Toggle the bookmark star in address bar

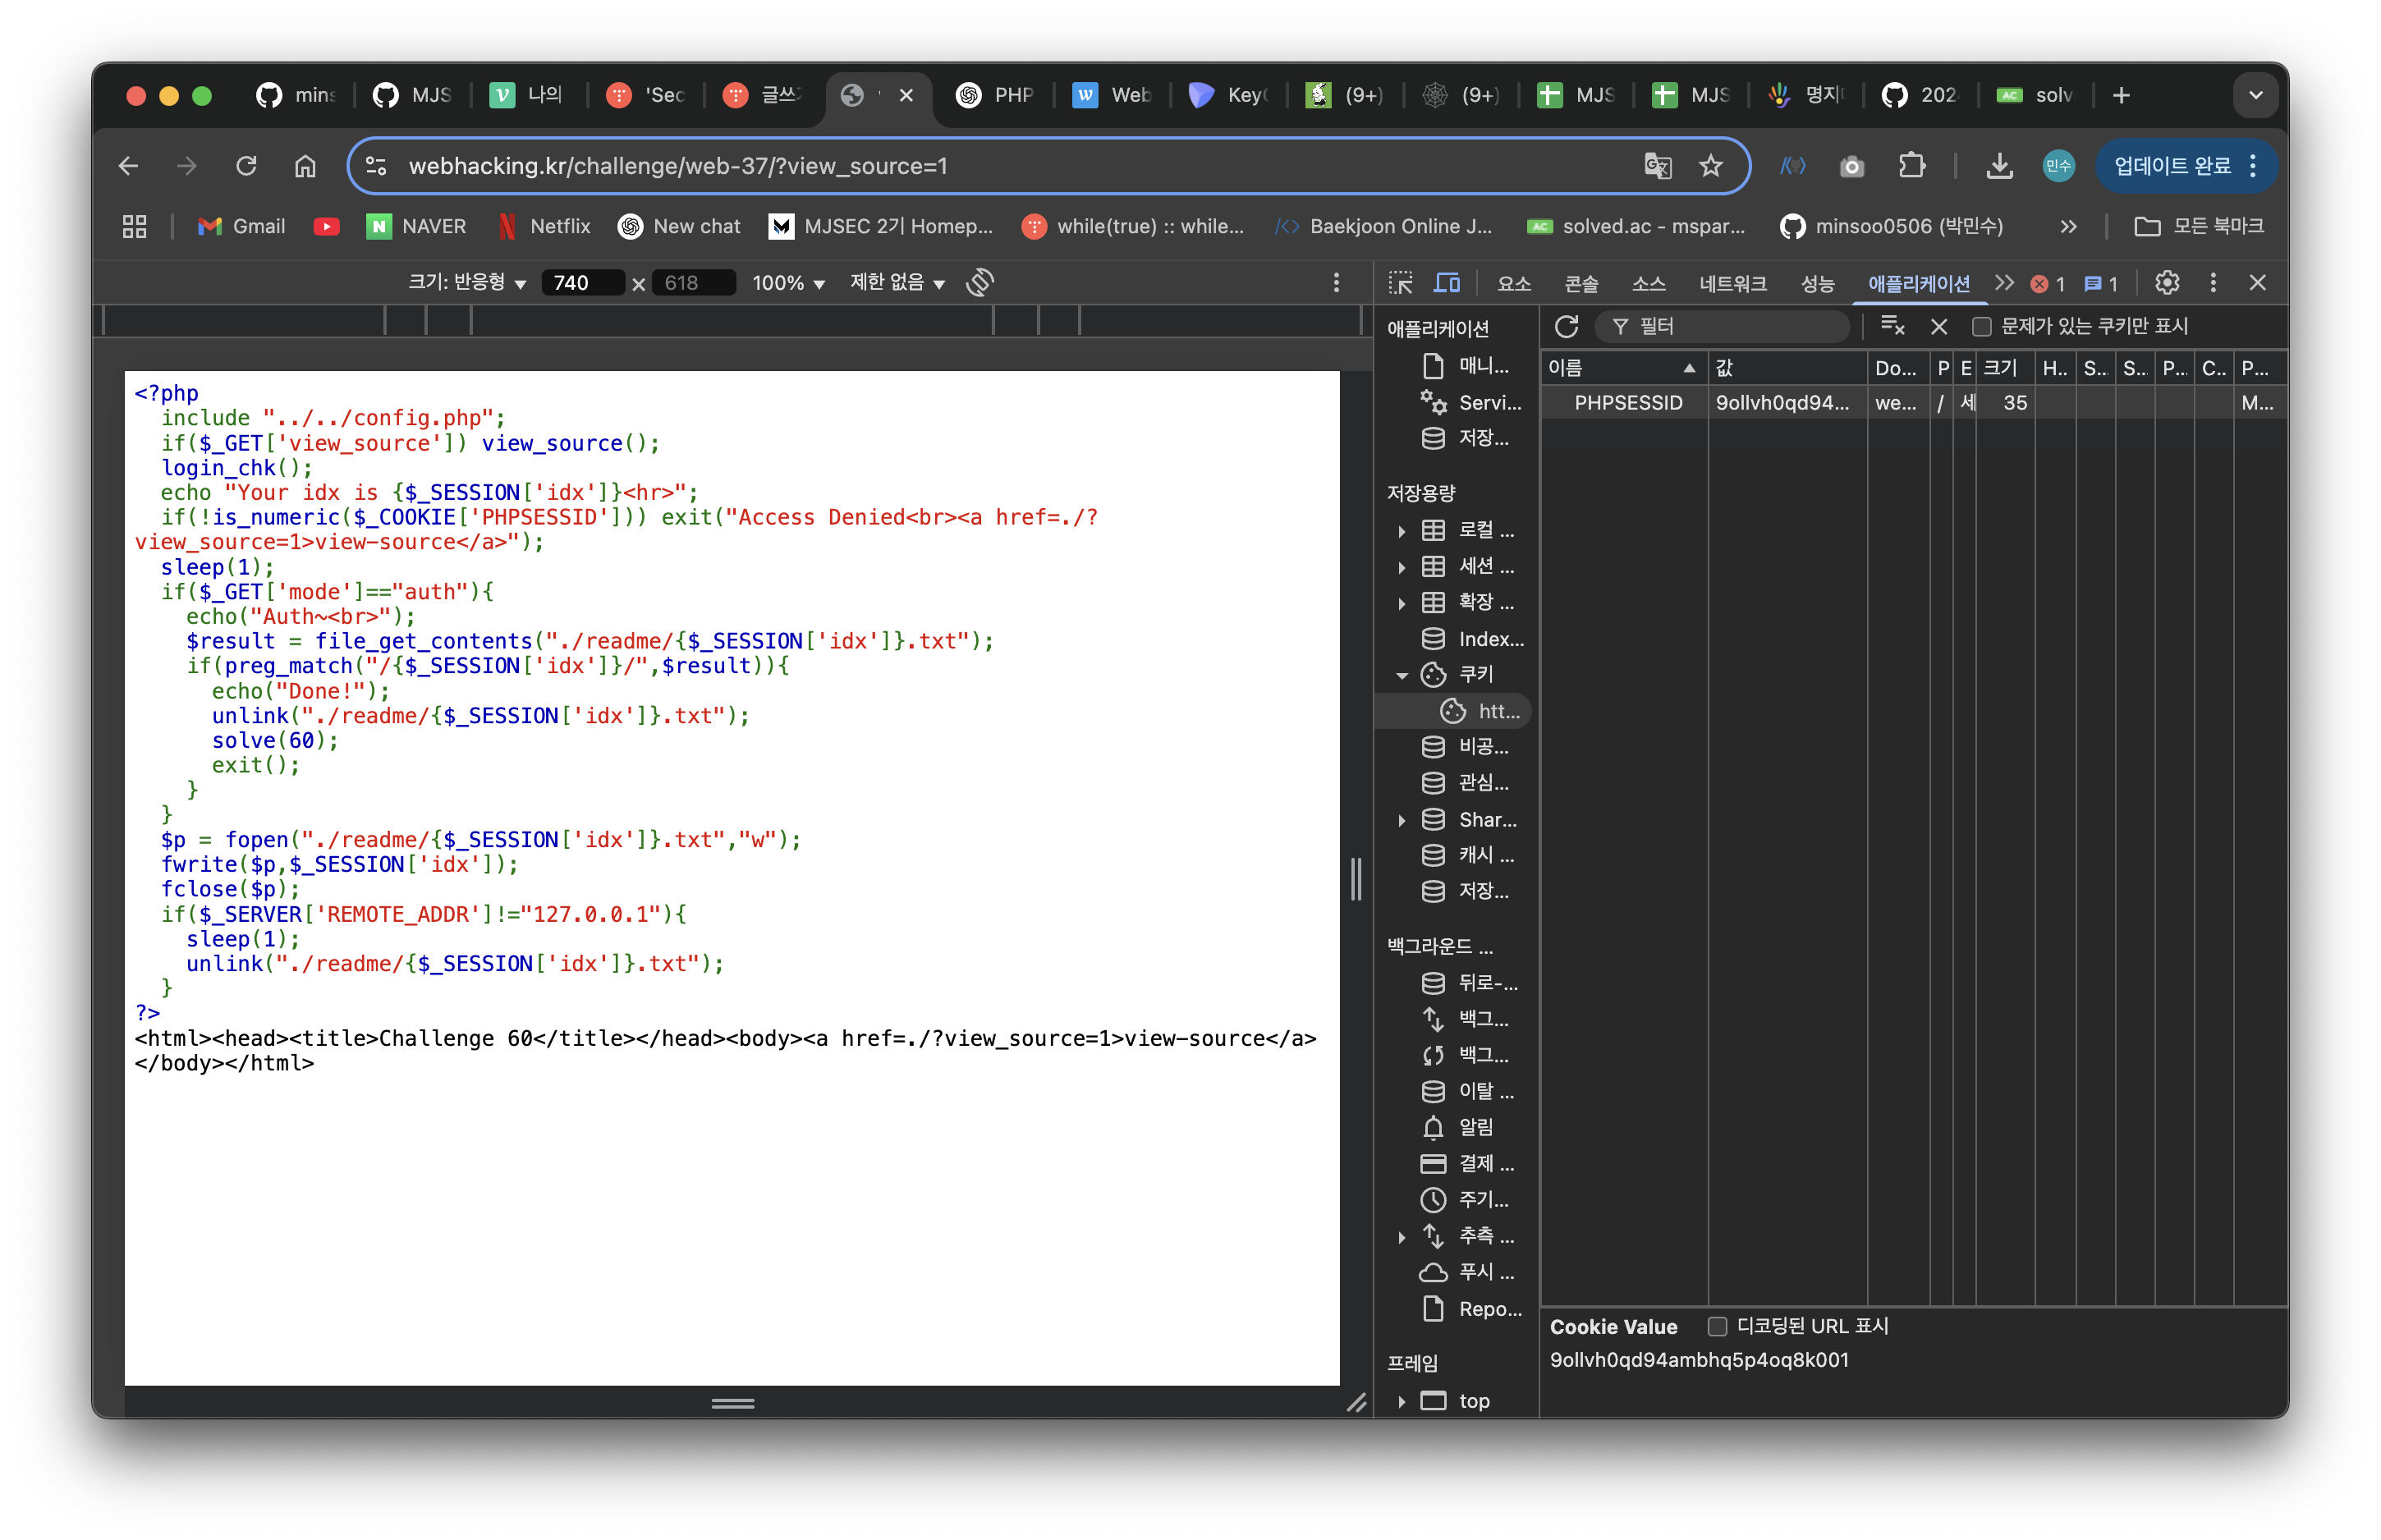click(1712, 166)
